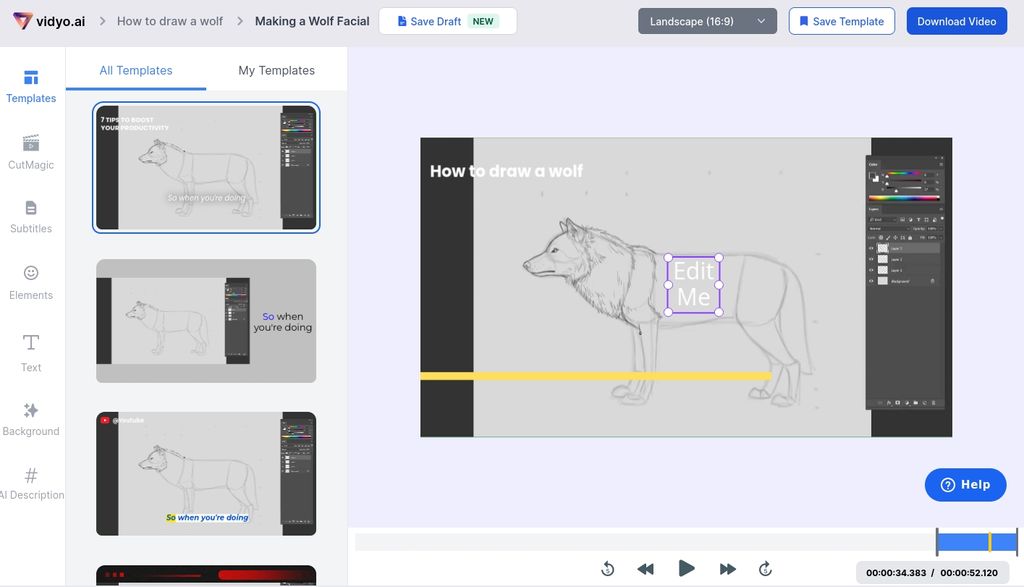Viewport: 1024px width, 587px height.
Task: Open the Landscape (16:9) aspect ratio dropdown
Action: pyautogui.click(x=706, y=20)
